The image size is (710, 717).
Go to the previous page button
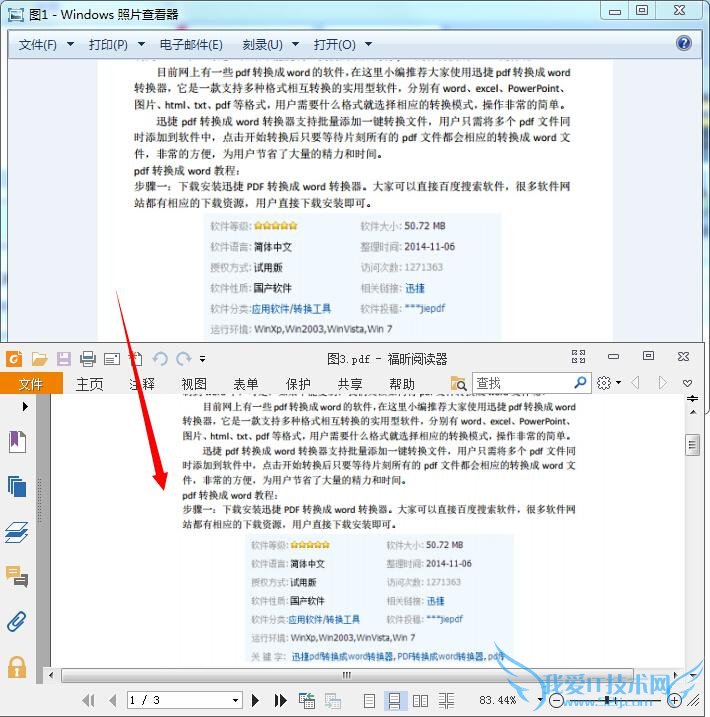point(112,700)
